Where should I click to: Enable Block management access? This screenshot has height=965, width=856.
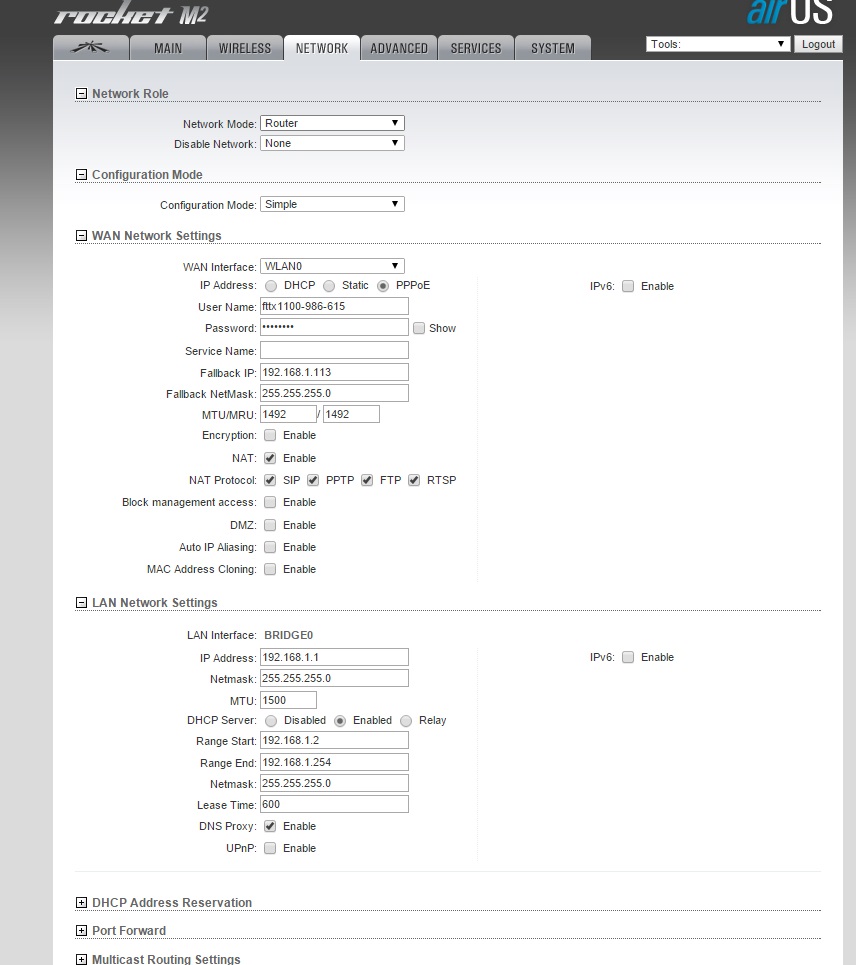pyautogui.click(x=270, y=502)
